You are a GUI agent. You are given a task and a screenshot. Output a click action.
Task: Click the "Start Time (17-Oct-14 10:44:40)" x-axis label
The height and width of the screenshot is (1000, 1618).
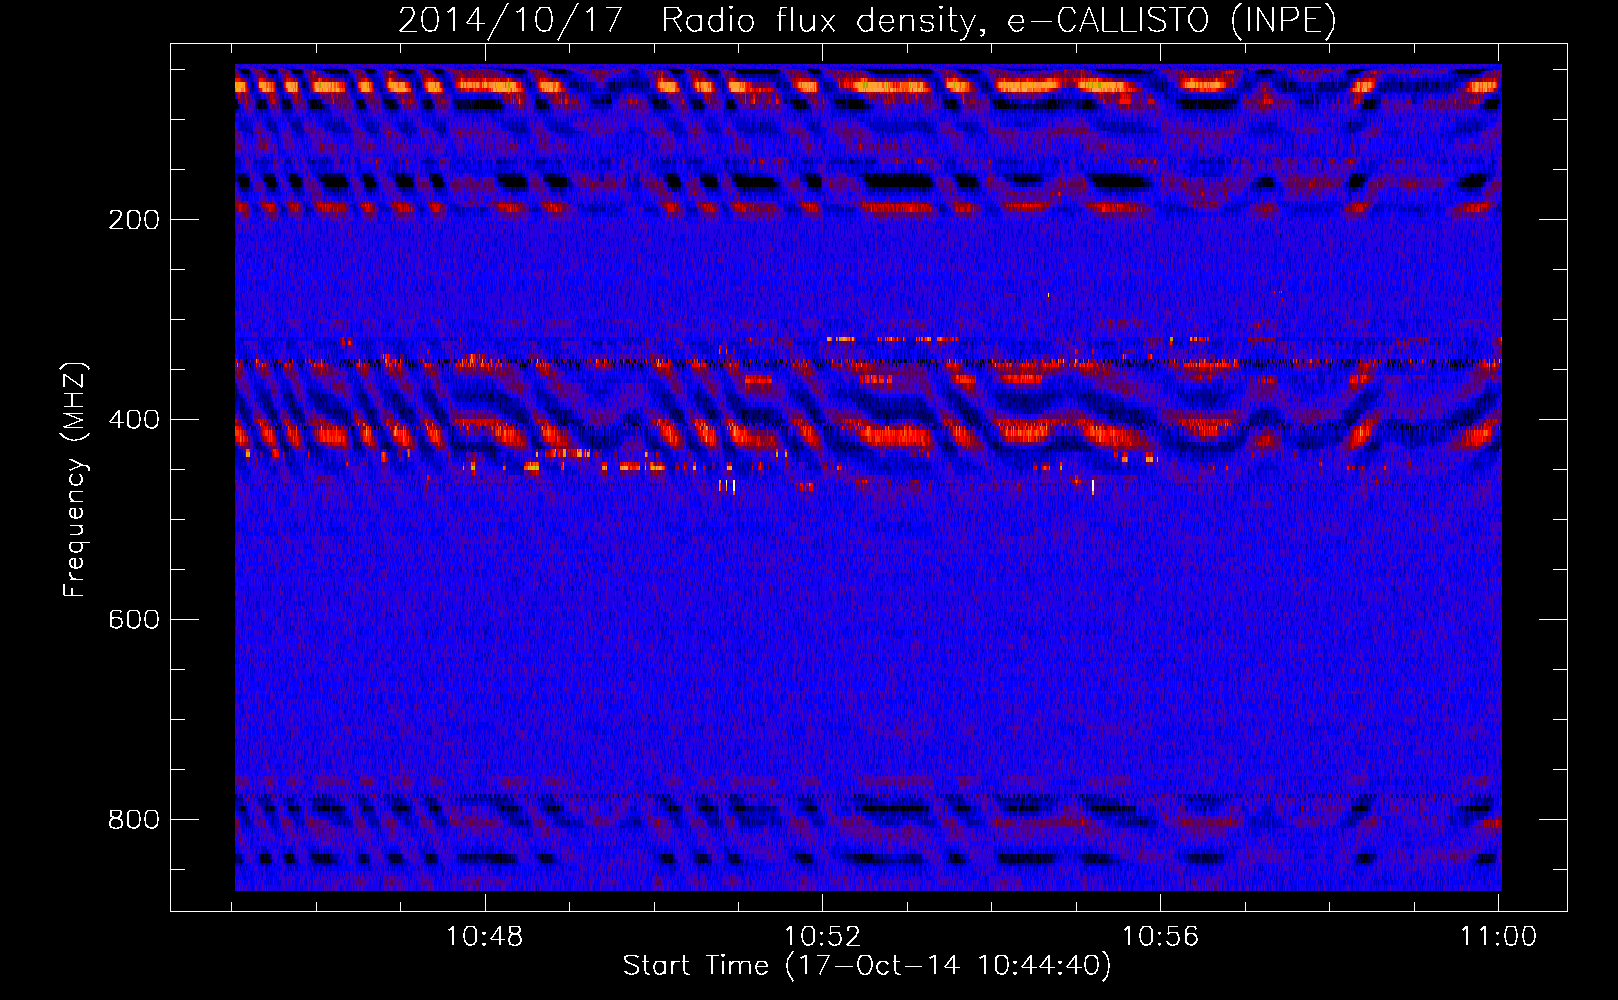coord(867,966)
